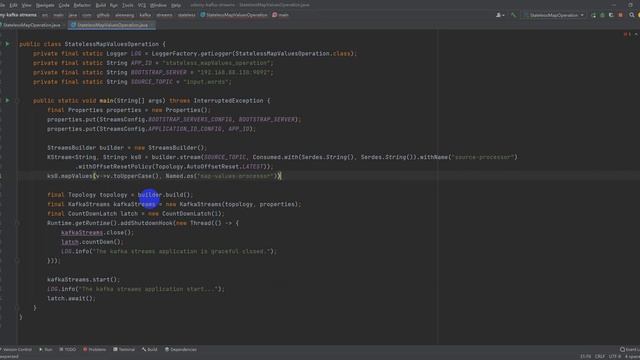Click the 'kafkaStreams.start();' line
The height and width of the screenshot is (360, 640).
tap(83, 280)
